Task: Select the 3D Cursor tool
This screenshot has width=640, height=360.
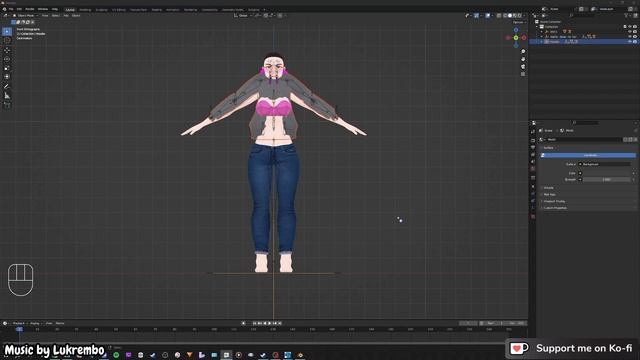Action: click(x=7, y=40)
